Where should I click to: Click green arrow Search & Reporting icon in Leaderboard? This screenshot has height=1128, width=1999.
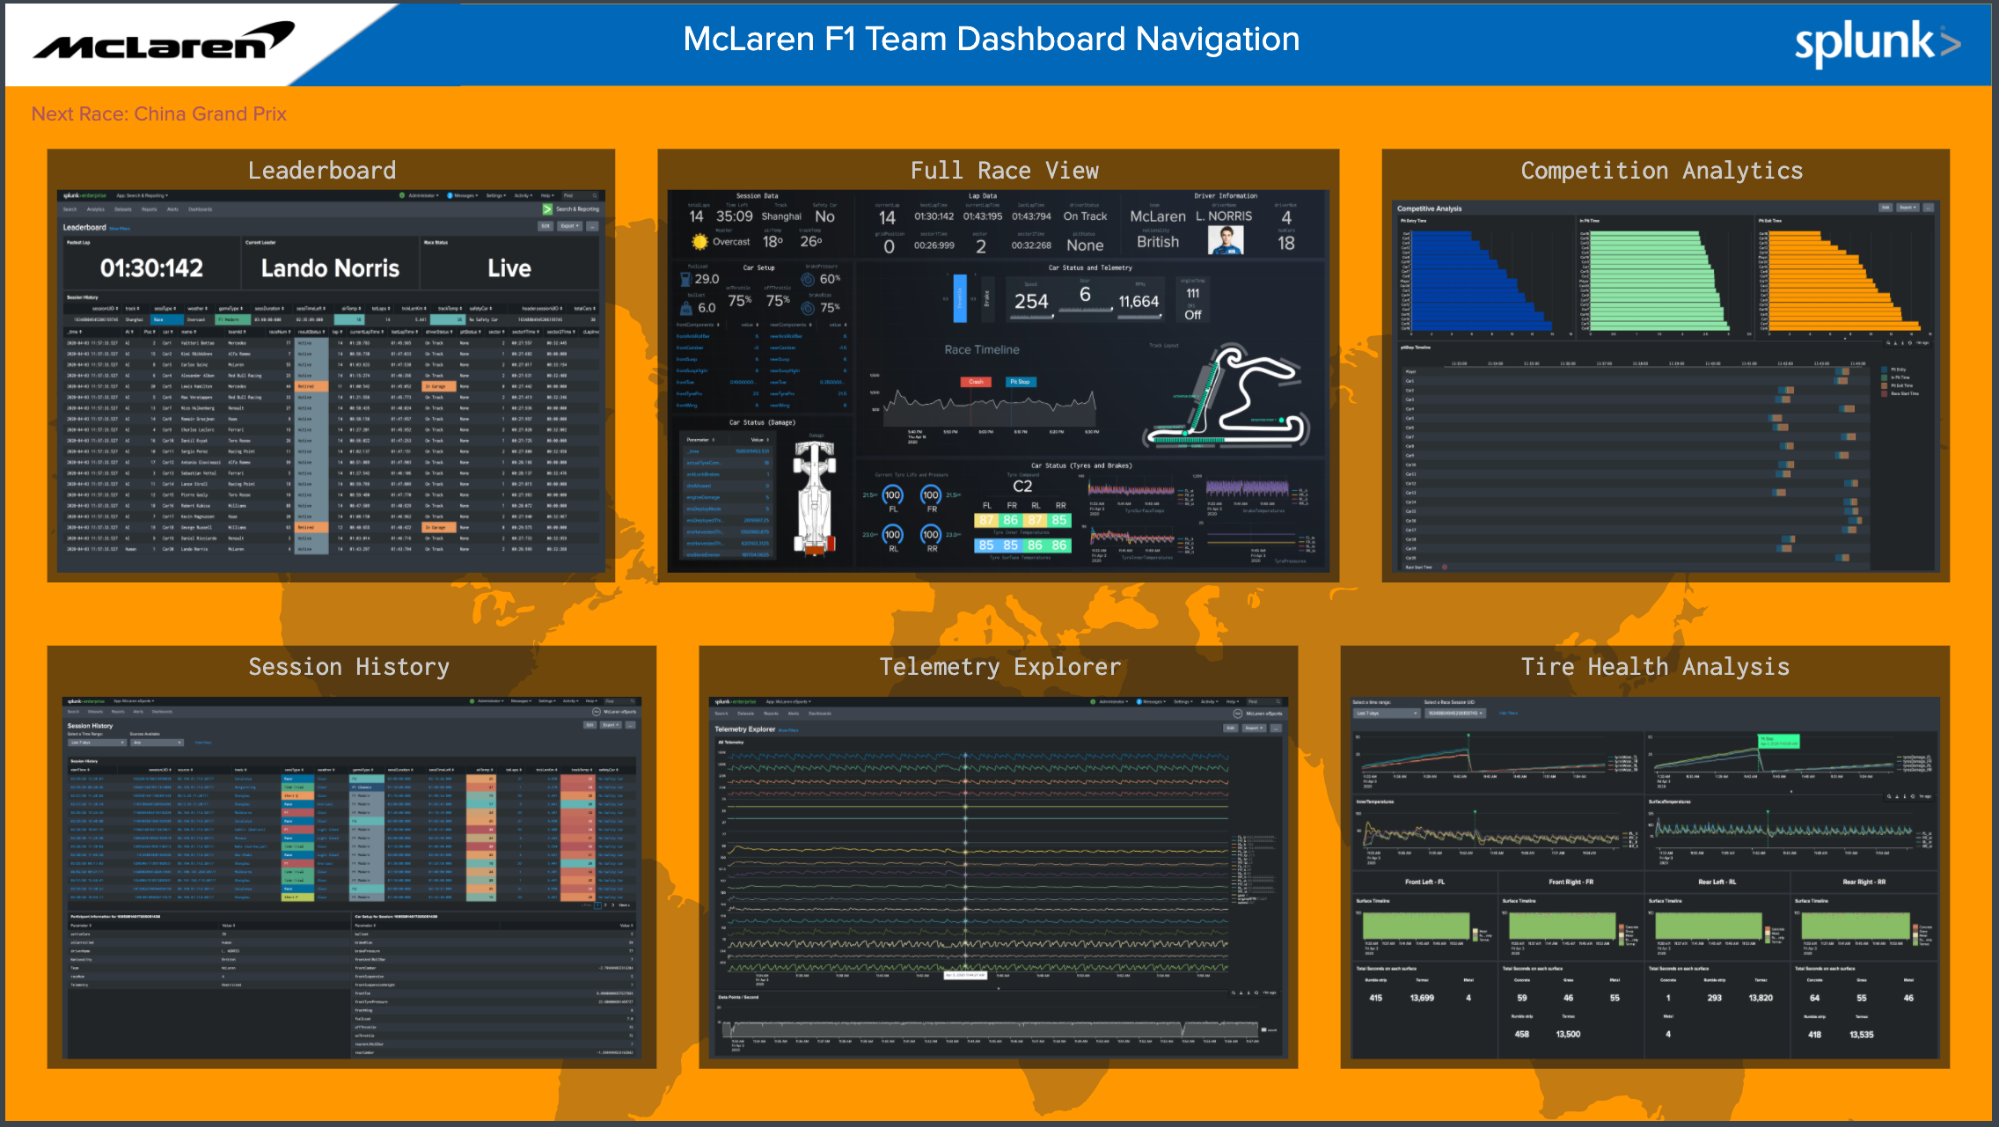548,209
